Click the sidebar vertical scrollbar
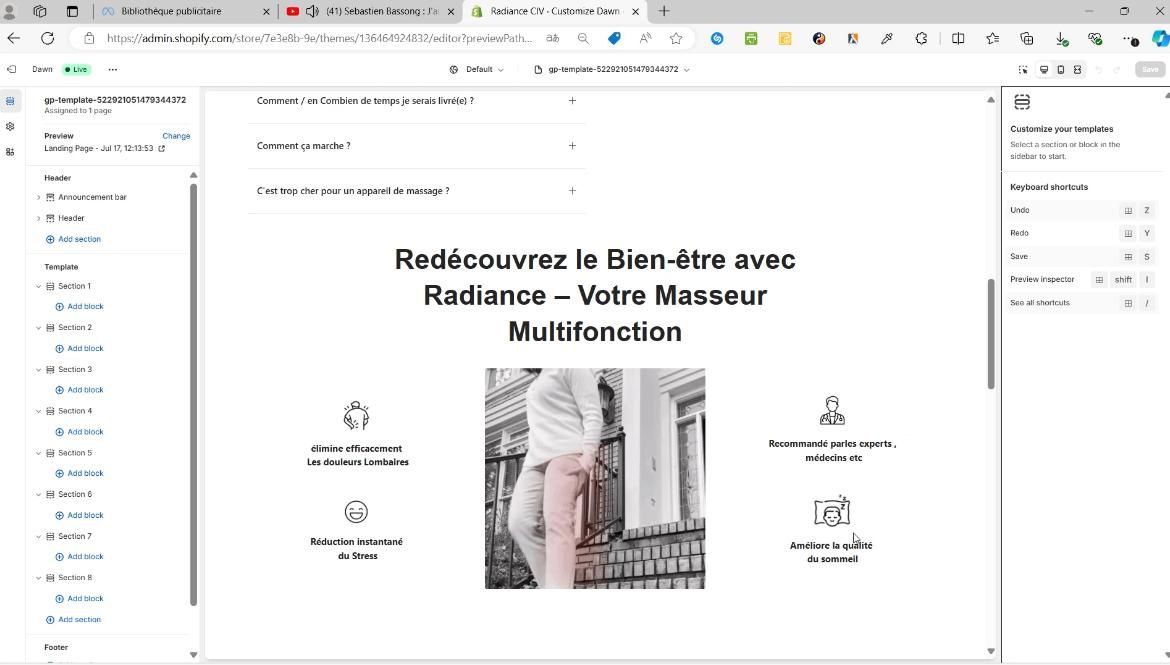Viewport: 1170px width, 665px height. click(x=193, y=394)
